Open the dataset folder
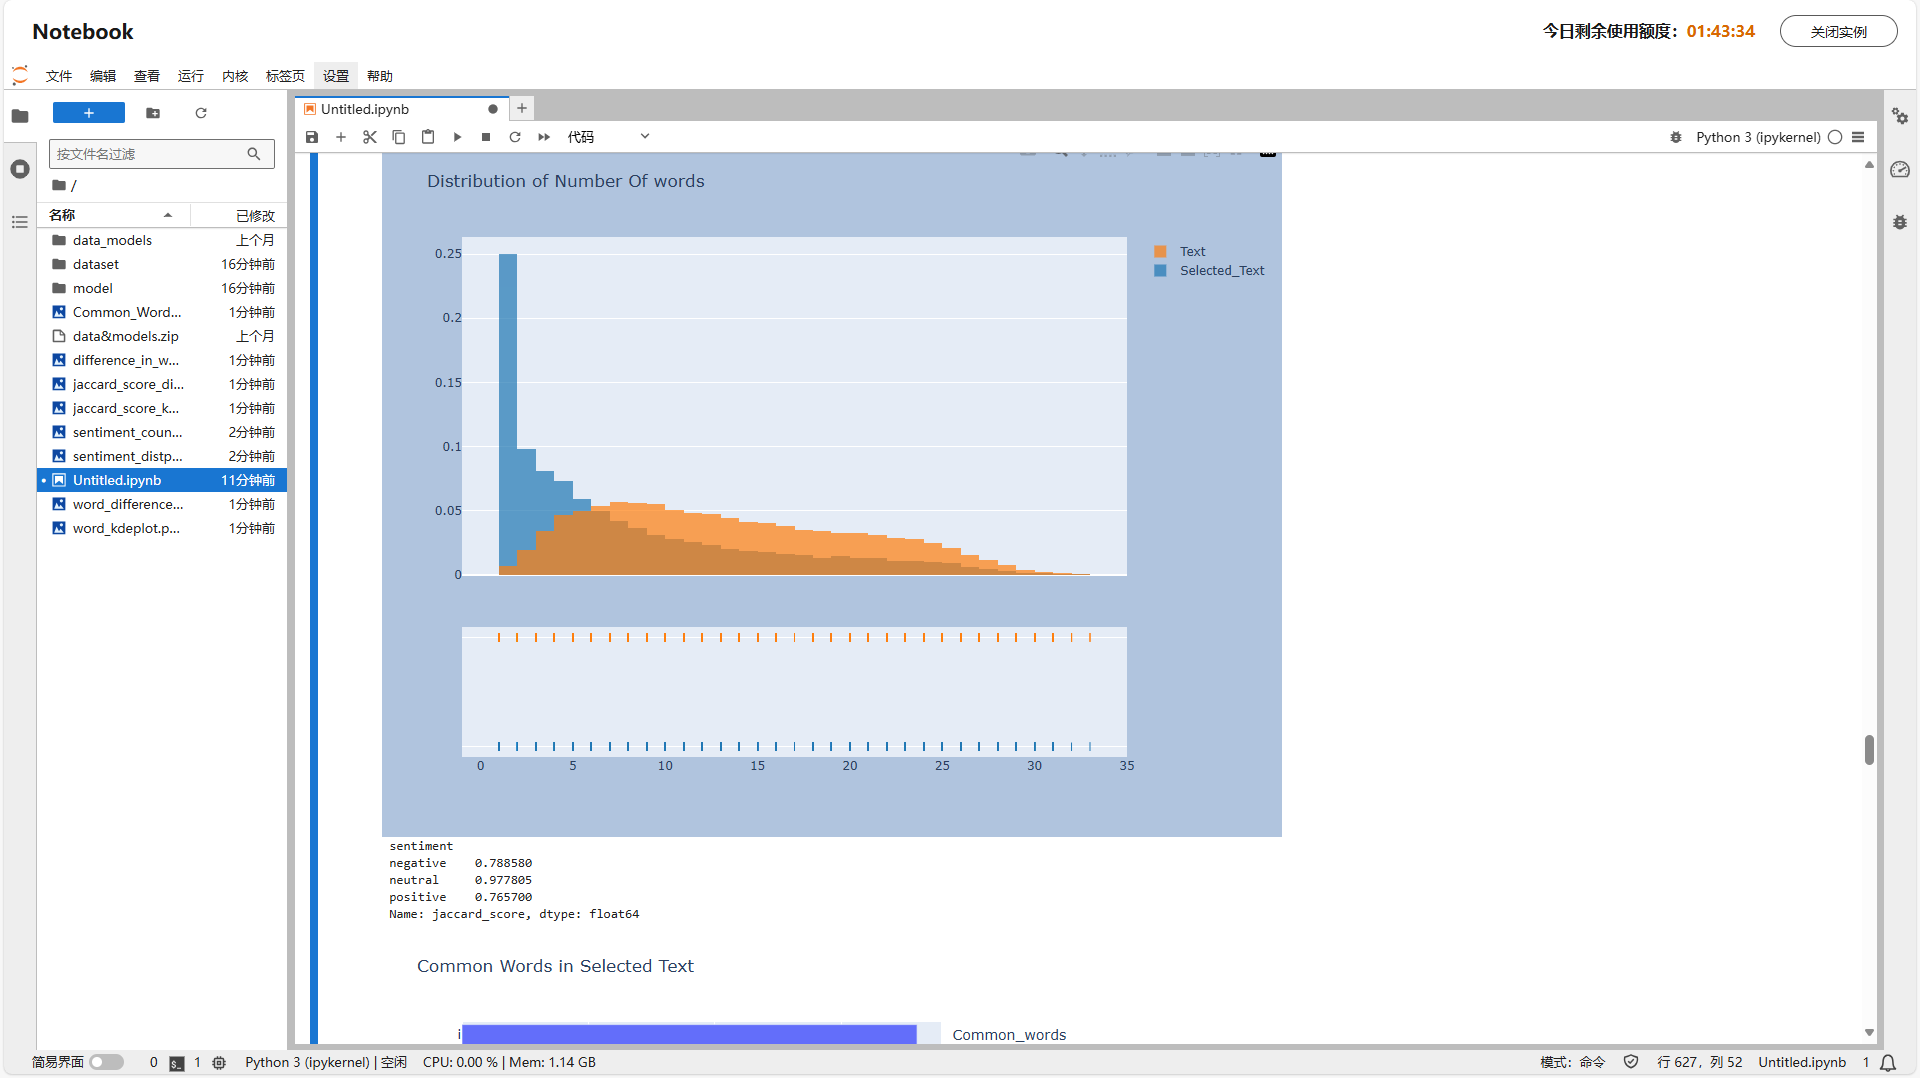Viewport: 1920px width, 1078px height. click(162, 264)
